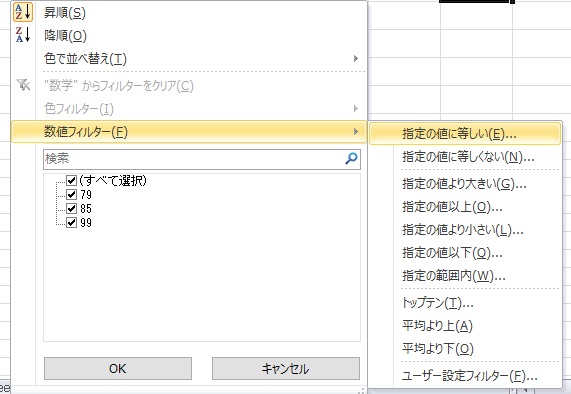
Task: Click the clear filter funnel icon
Action: click(23, 85)
